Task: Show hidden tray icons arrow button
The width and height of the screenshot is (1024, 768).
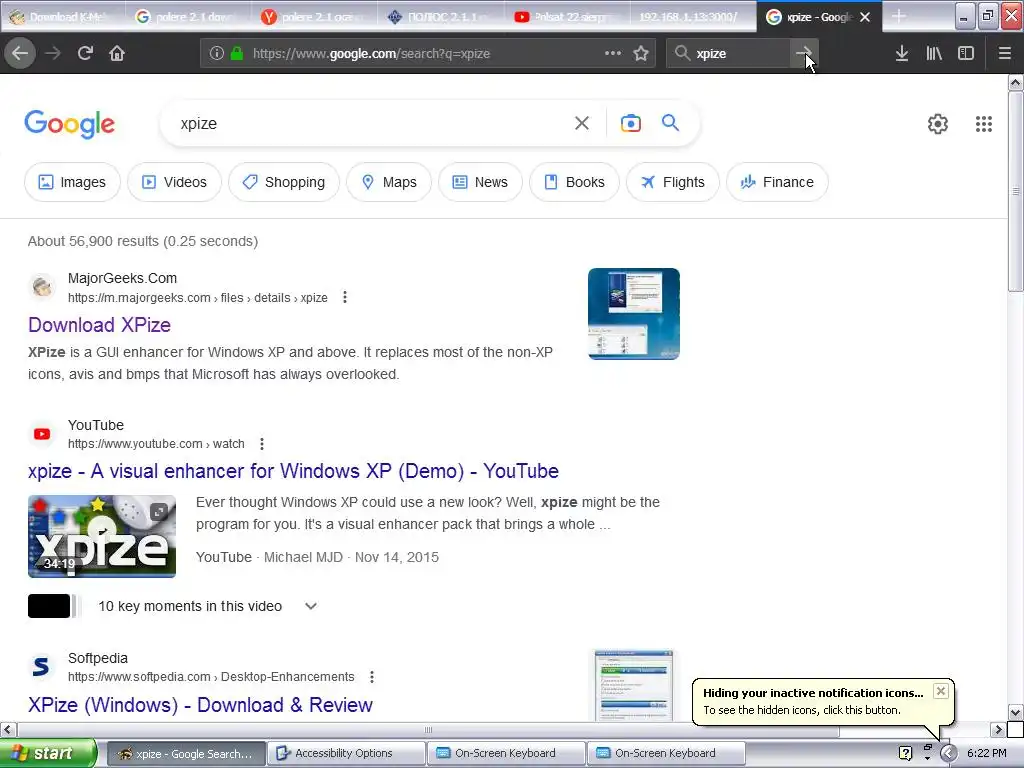Action: tap(948, 753)
